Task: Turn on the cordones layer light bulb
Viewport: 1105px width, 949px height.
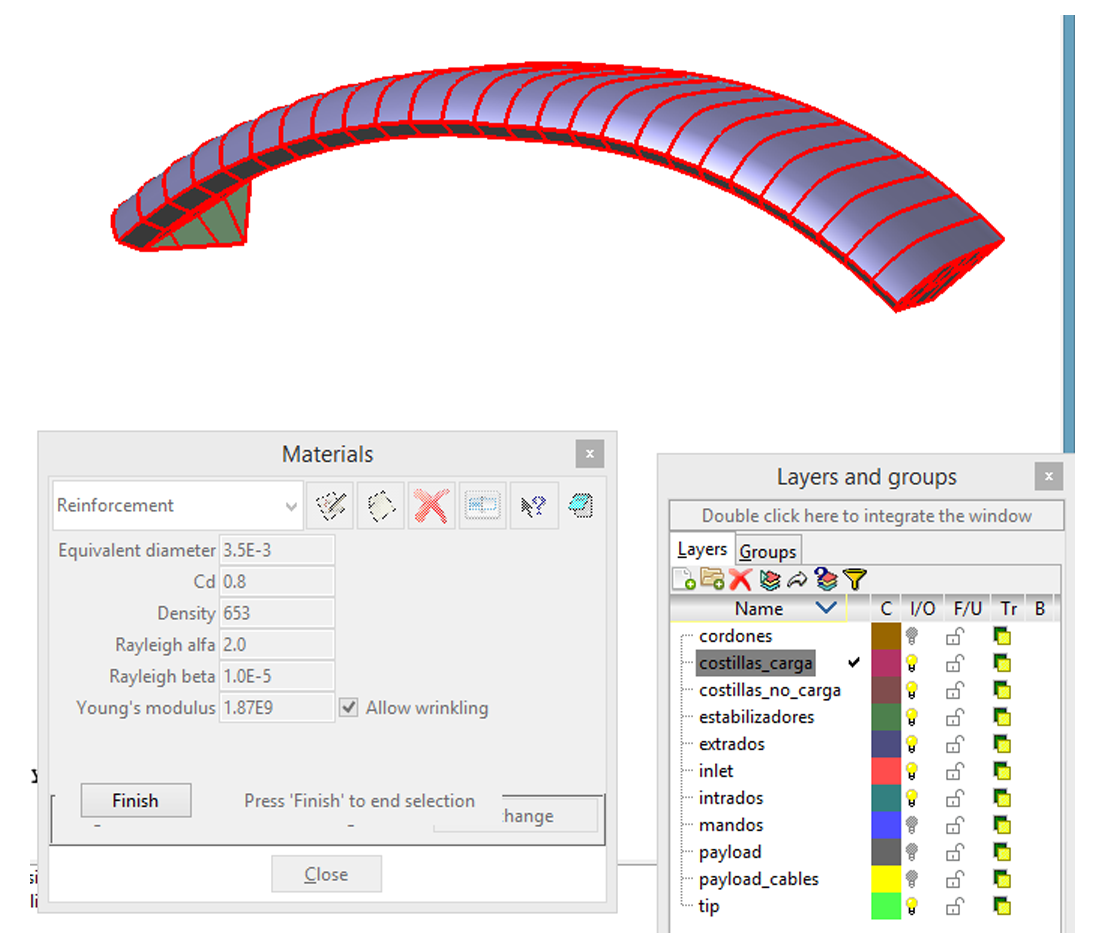Action: (x=912, y=636)
